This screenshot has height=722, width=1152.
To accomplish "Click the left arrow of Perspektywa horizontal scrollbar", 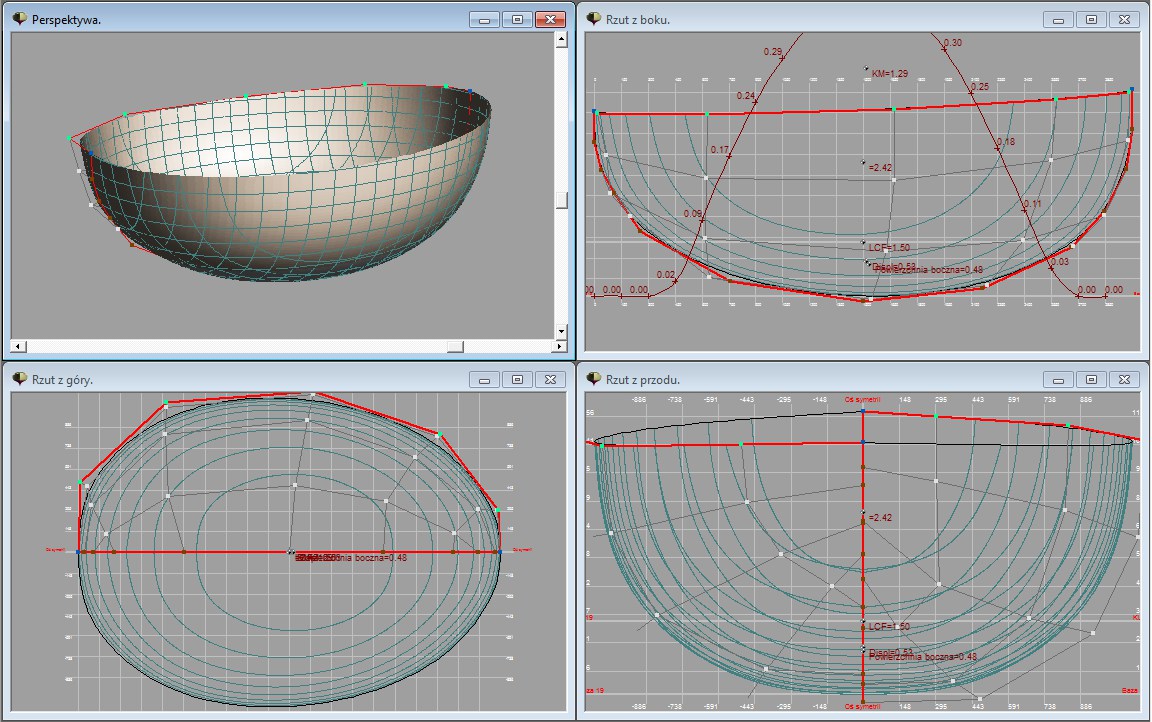I will (x=18, y=346).
